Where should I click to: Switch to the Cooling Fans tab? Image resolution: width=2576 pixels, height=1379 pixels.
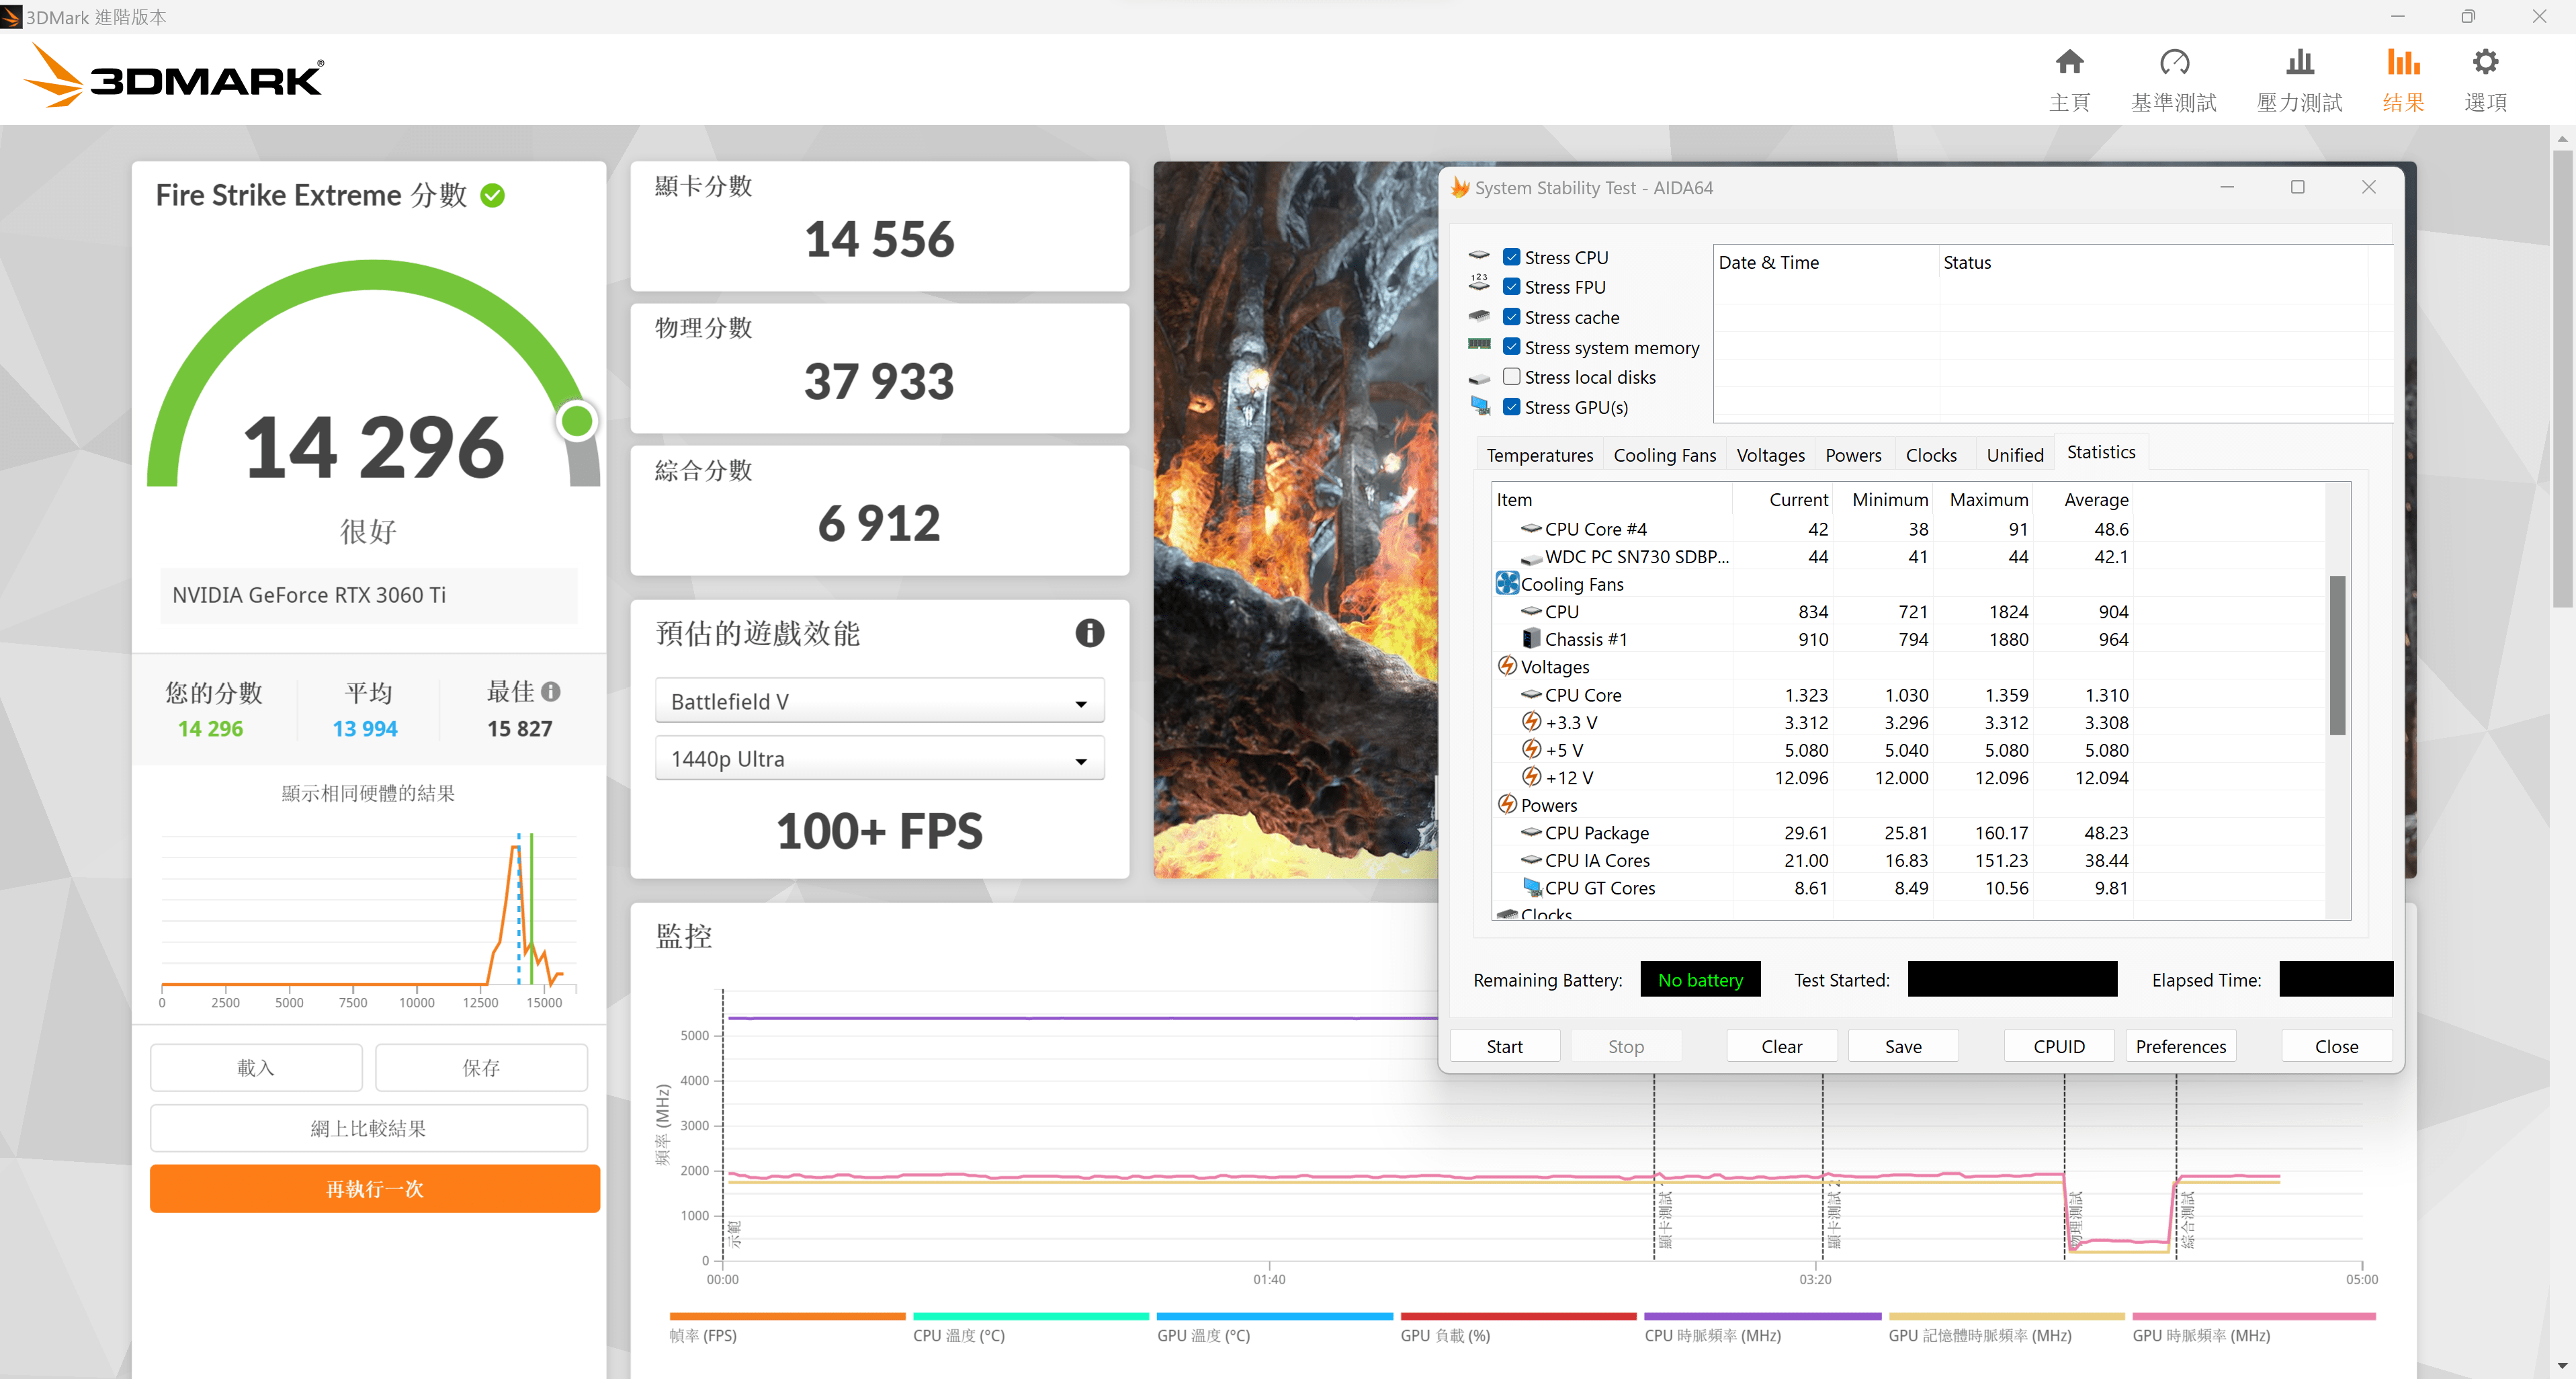coord(1664,455)
